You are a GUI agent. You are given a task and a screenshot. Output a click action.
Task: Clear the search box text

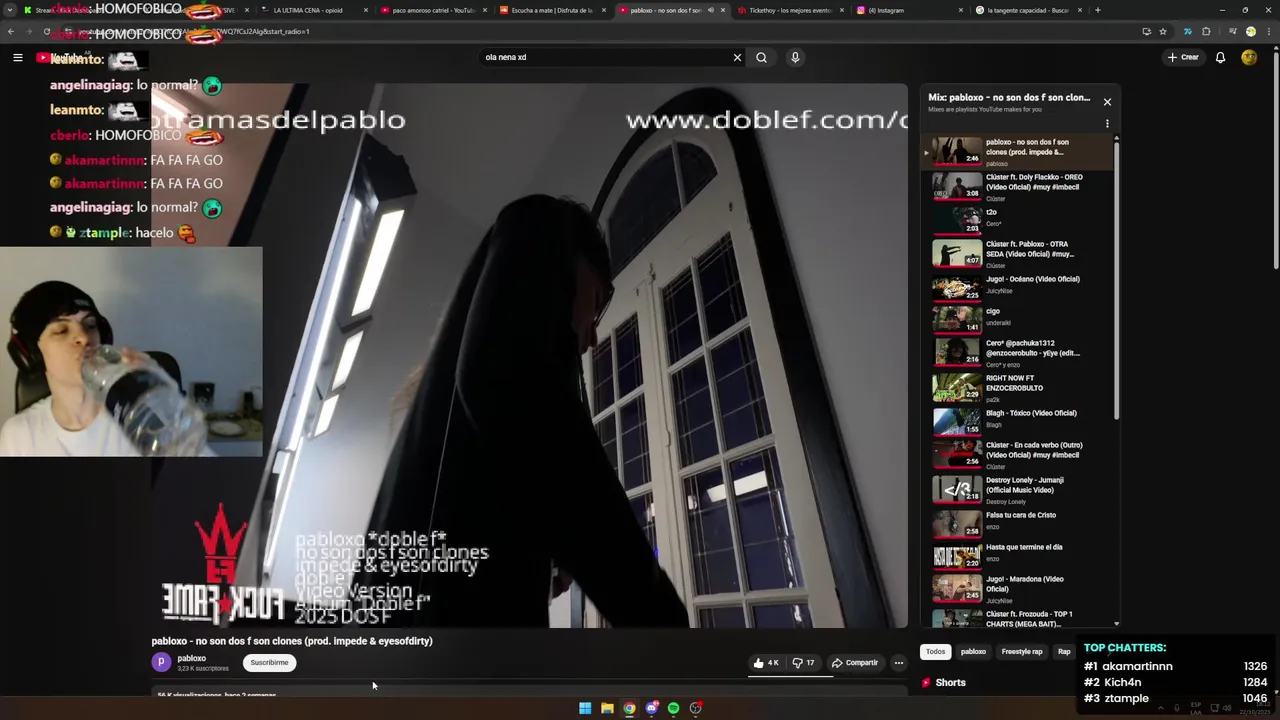(737, 57)
